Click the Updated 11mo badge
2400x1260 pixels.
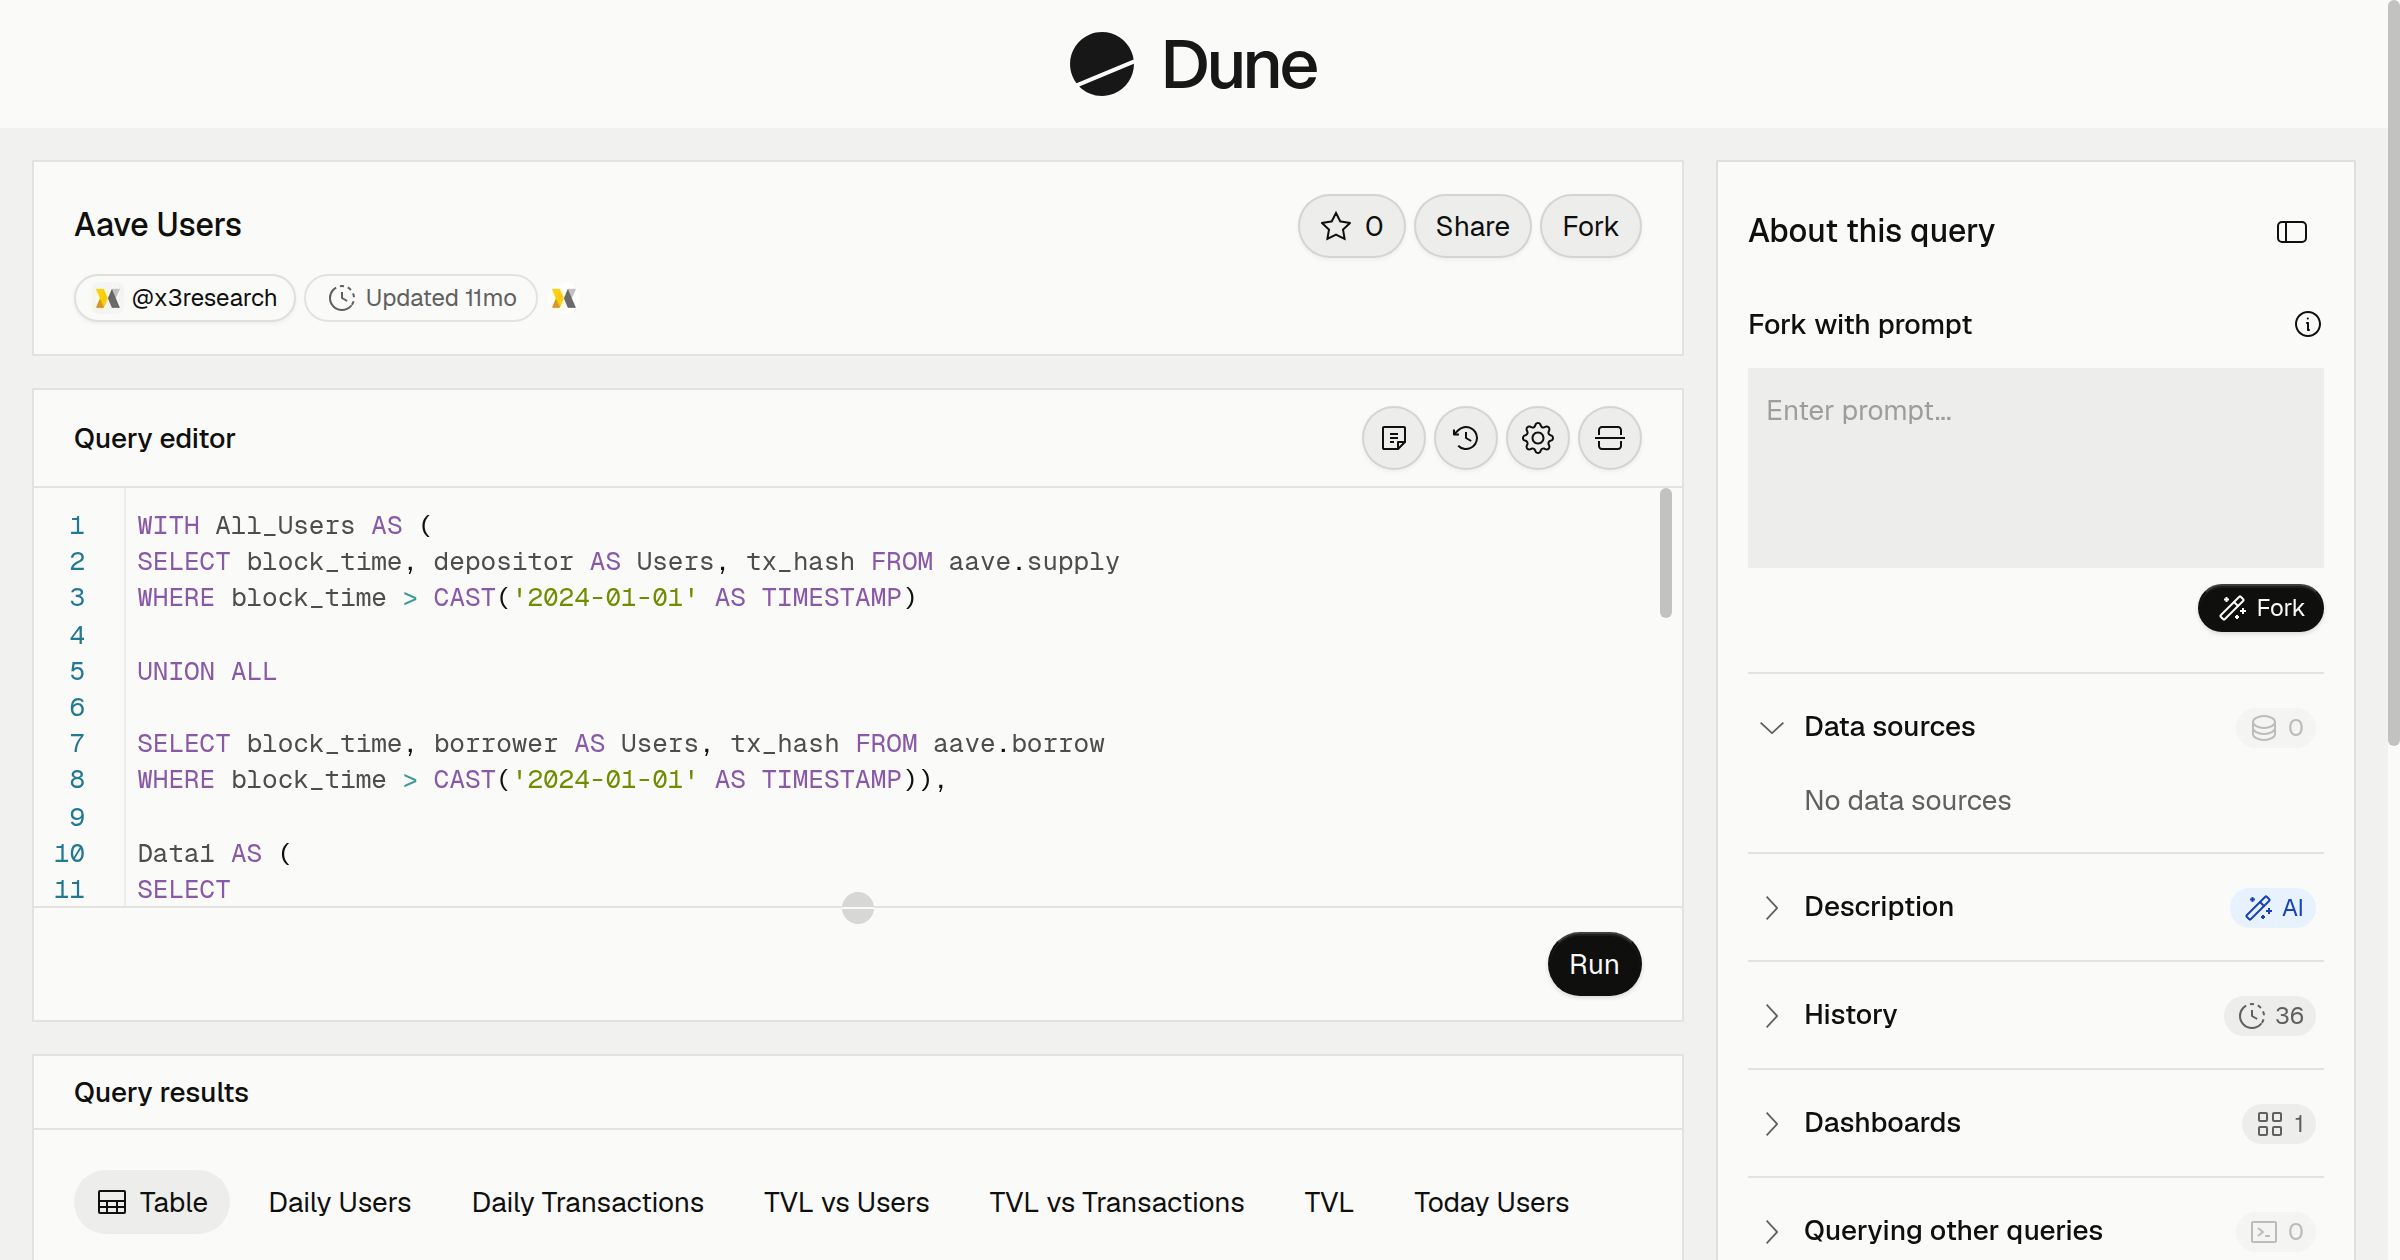421,298
